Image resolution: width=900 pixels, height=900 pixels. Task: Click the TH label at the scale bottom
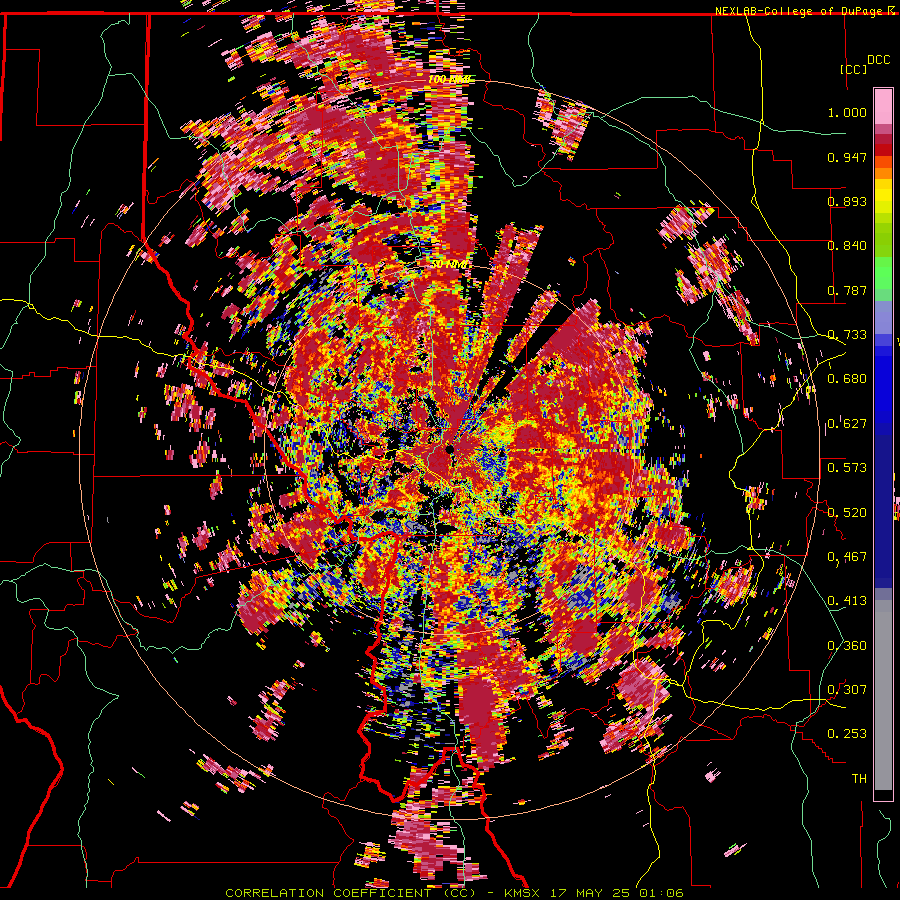(x=859, y=779)
